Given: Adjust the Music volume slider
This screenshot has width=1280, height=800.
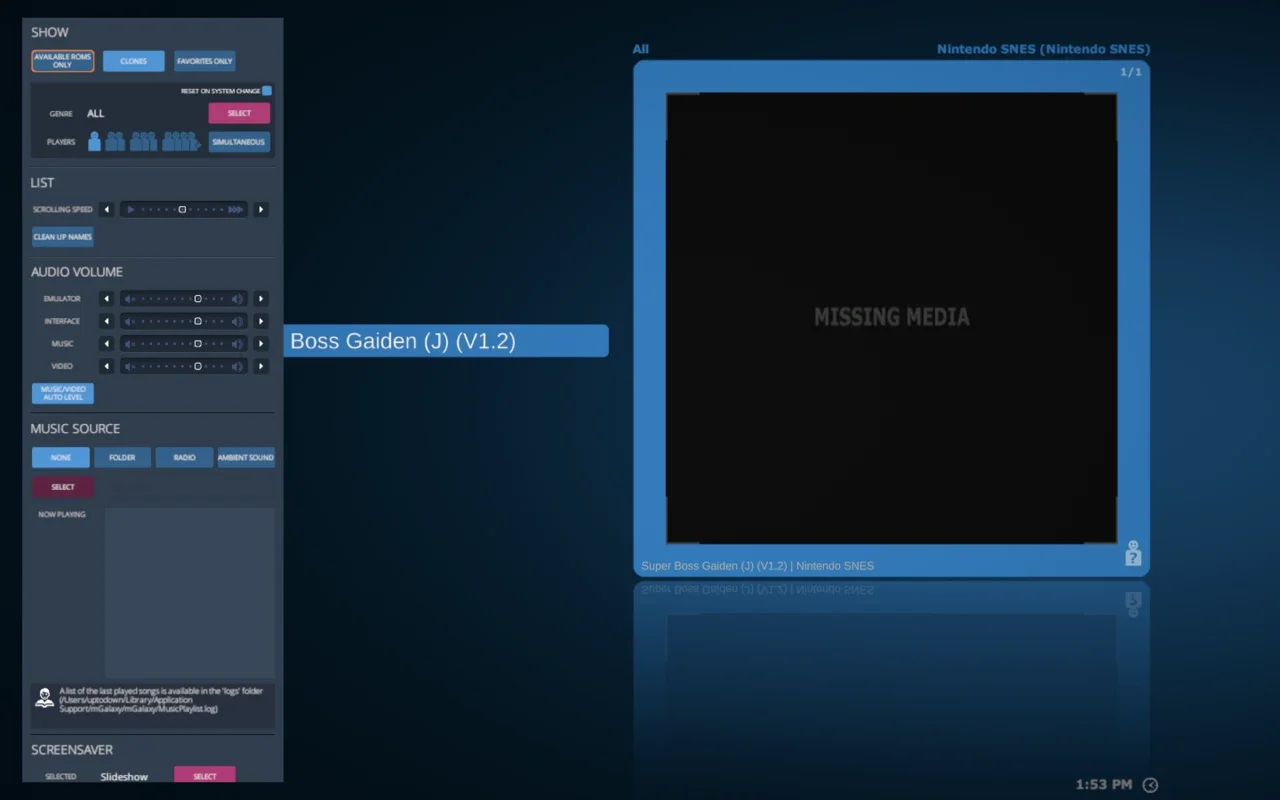Looking at the screenshot, I should pos(184,344).
